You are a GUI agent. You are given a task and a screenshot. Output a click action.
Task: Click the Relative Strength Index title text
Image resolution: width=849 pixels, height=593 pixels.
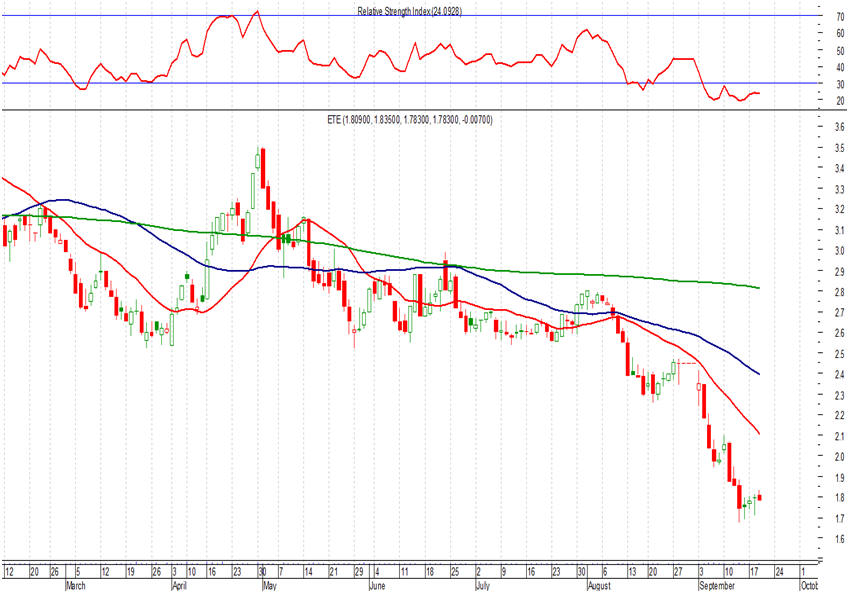tap(409, 11)
